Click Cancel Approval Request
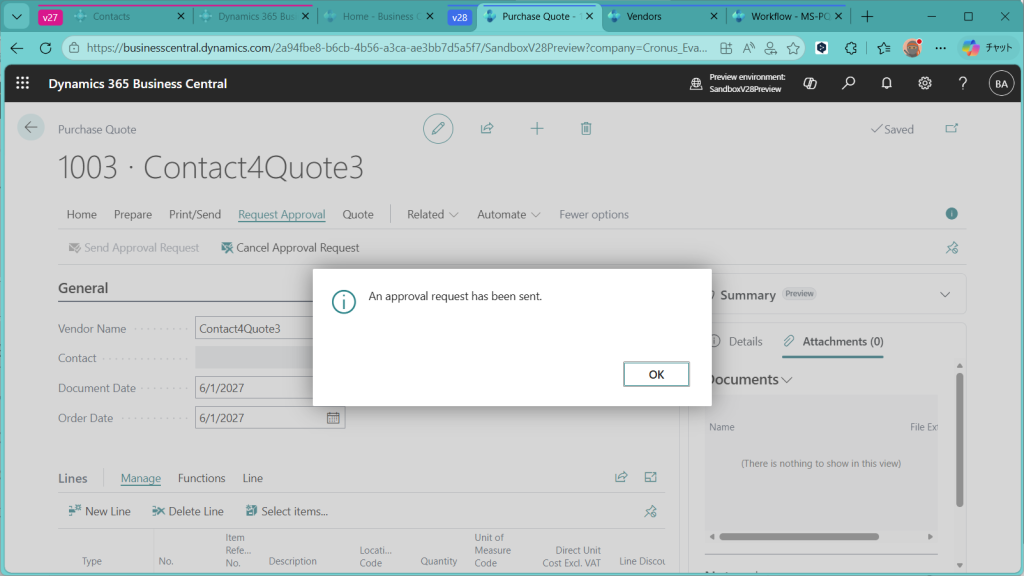 [290, 248]
